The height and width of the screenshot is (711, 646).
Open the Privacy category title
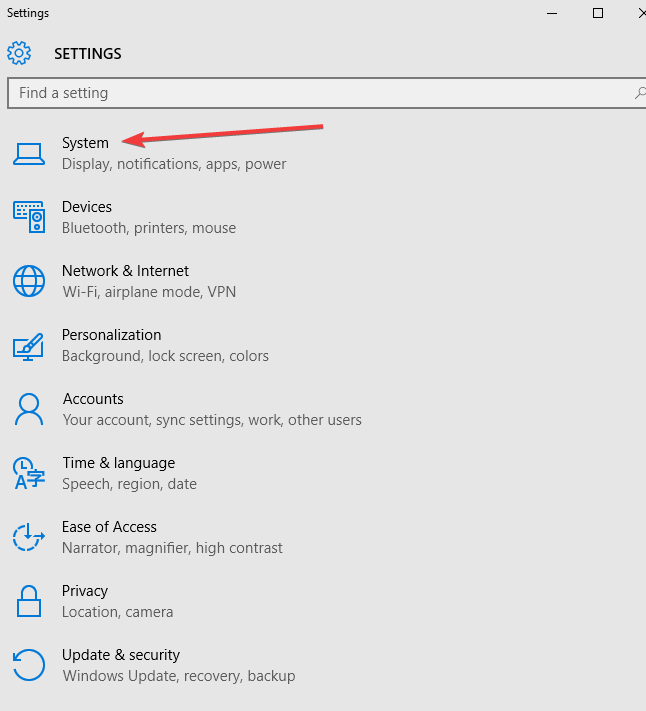85,591
